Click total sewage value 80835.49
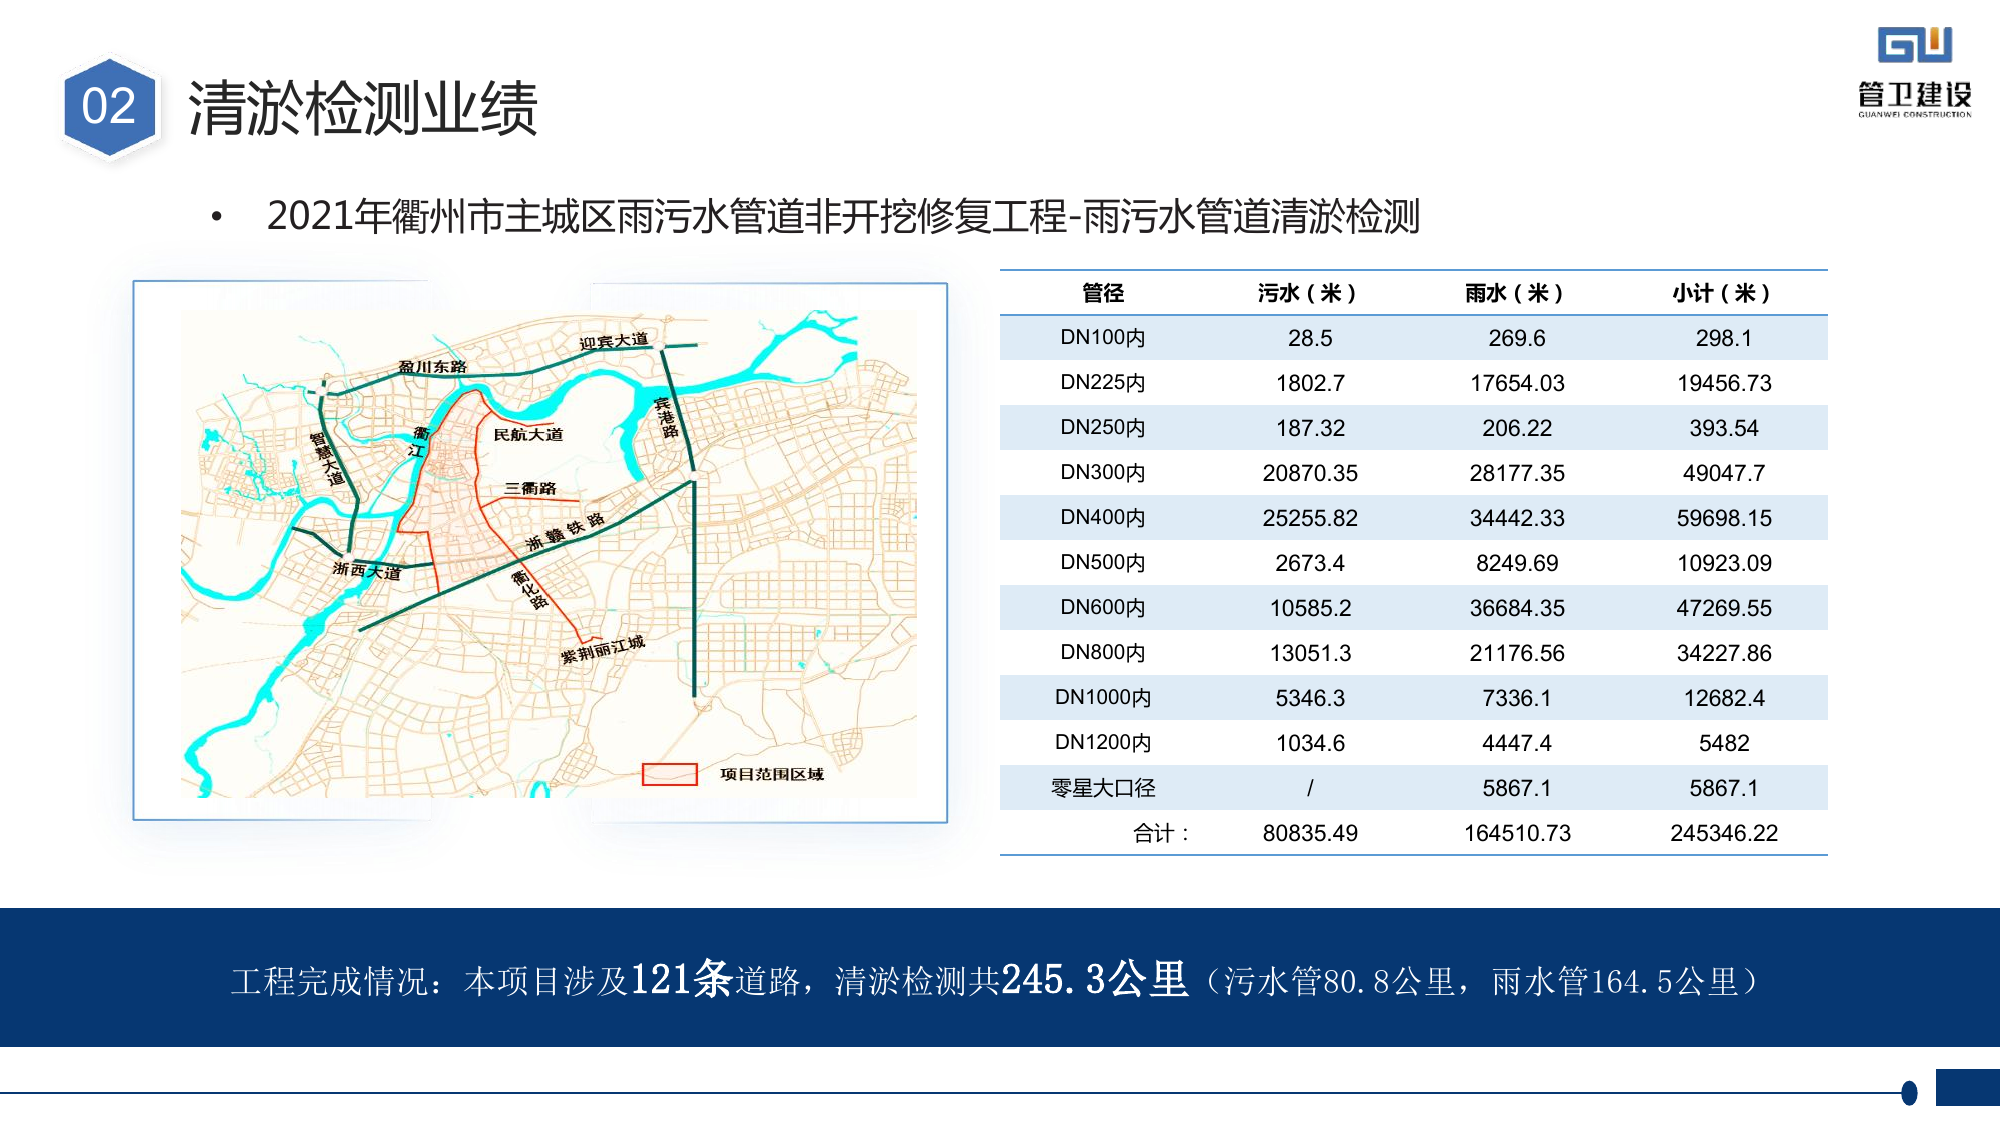Viewport: 2001px width, 1125px height. 1310,833
